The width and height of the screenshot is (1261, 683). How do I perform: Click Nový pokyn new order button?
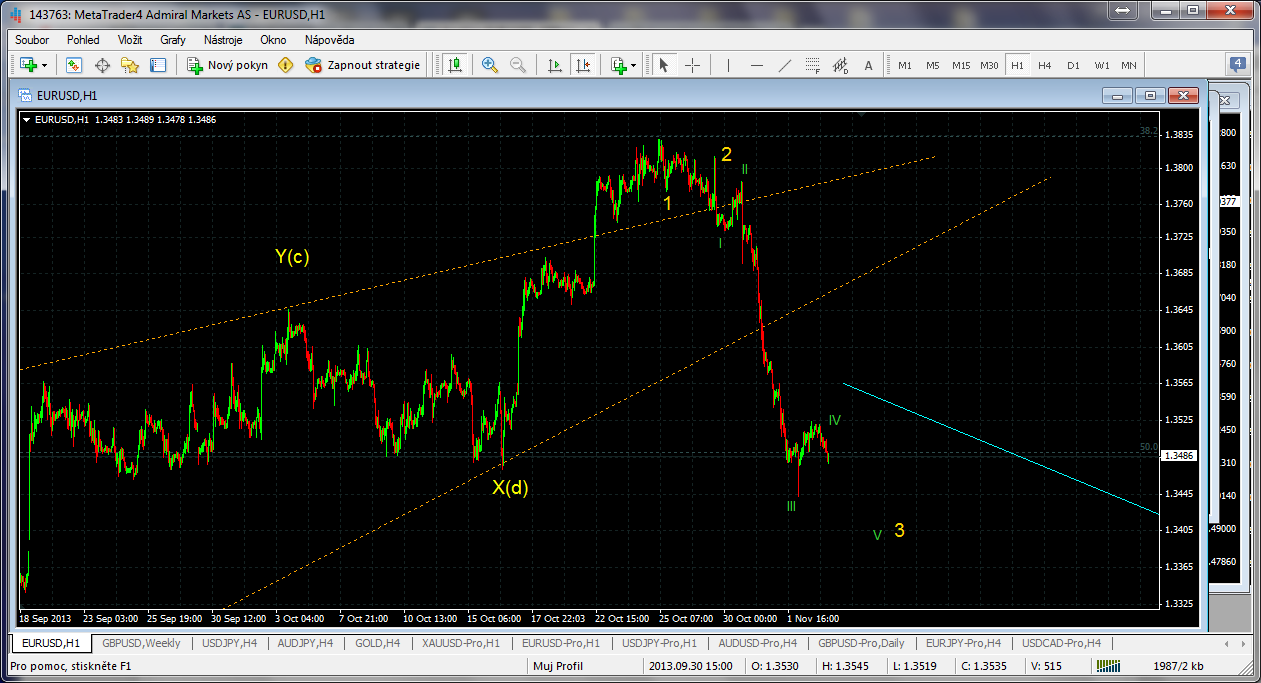tap(228, 65)
